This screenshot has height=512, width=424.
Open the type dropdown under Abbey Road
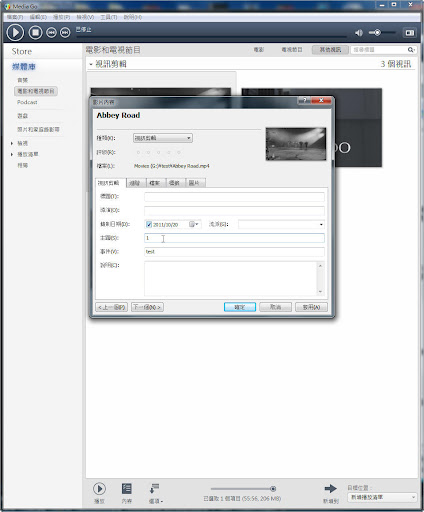tap(163, 138)
